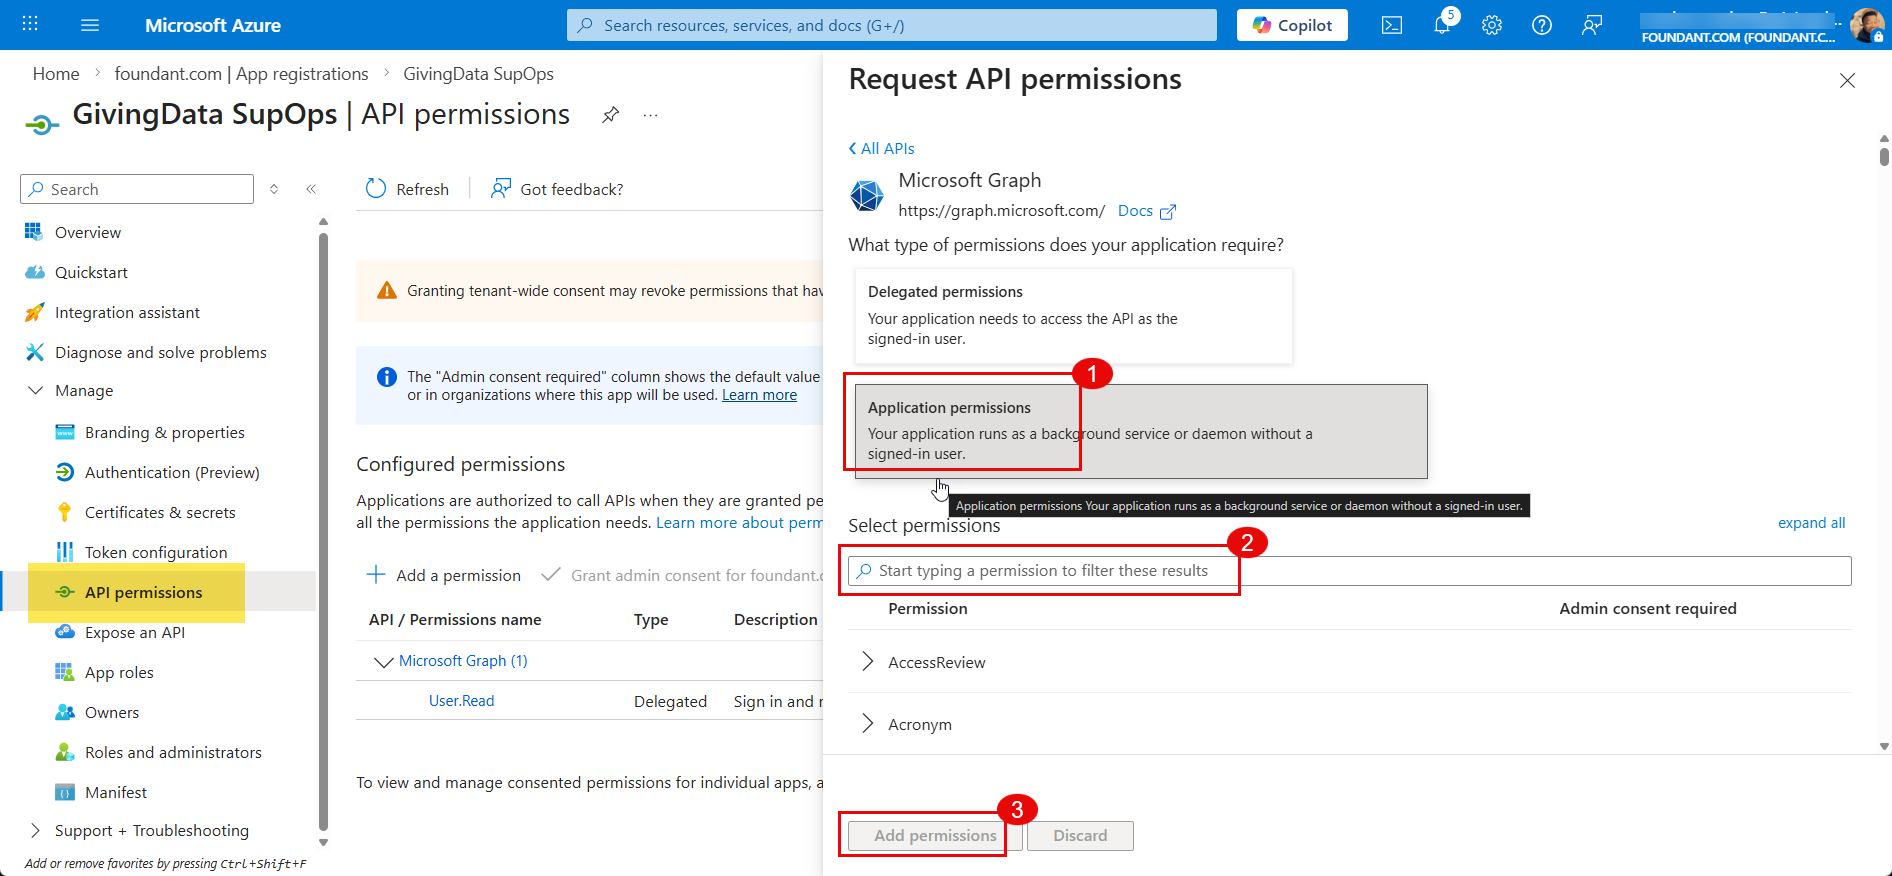Open more options ellipsis near title
This screenshot has height=876, width=1892.
(x=651, y=115)
